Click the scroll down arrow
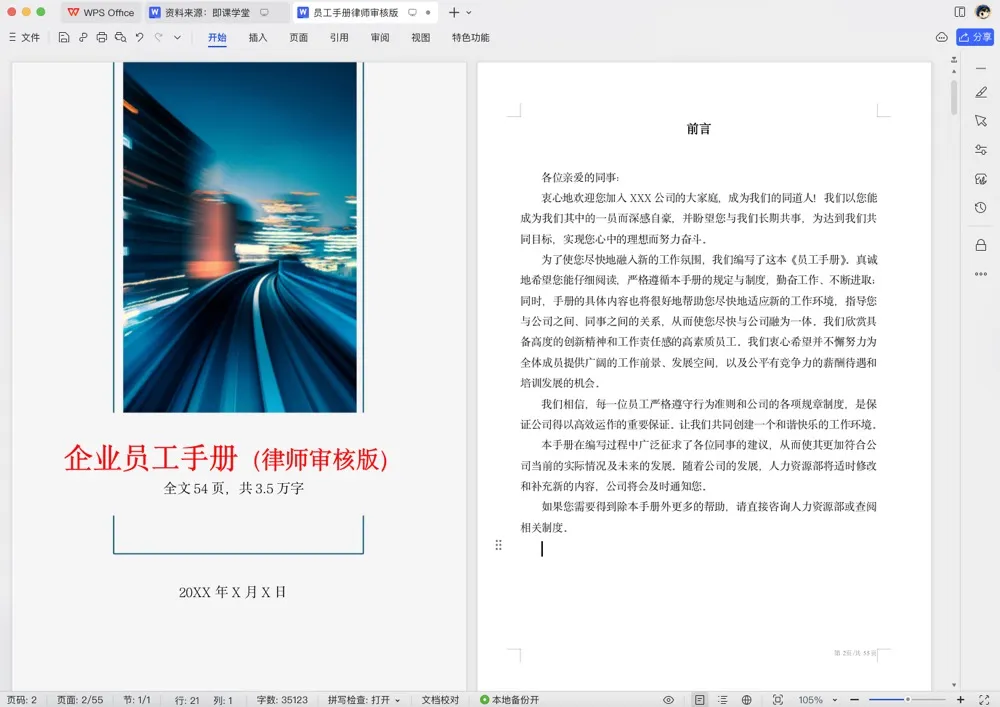This screenshot has width=1000, height=707. [x=954, y=685]
